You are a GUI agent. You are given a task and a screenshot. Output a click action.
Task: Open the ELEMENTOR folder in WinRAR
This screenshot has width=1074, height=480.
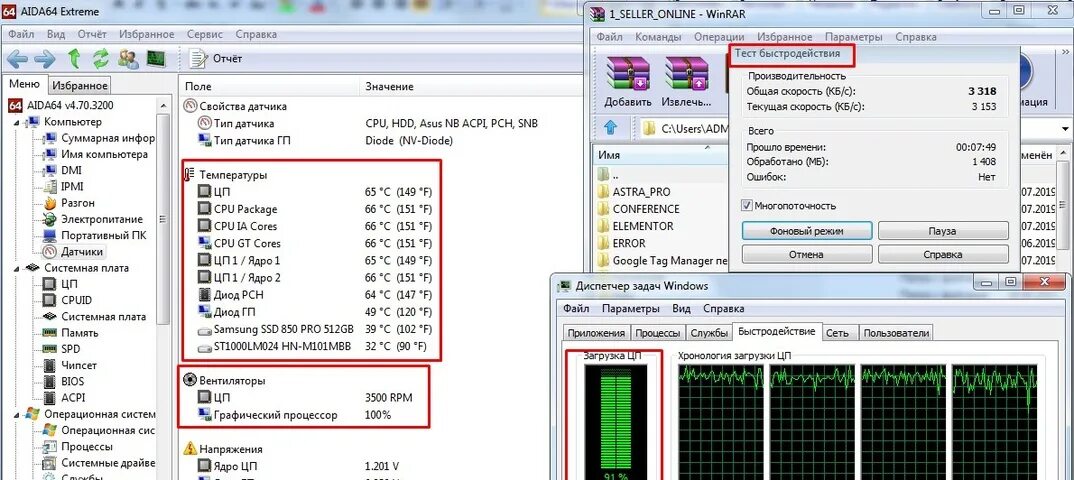636,226
